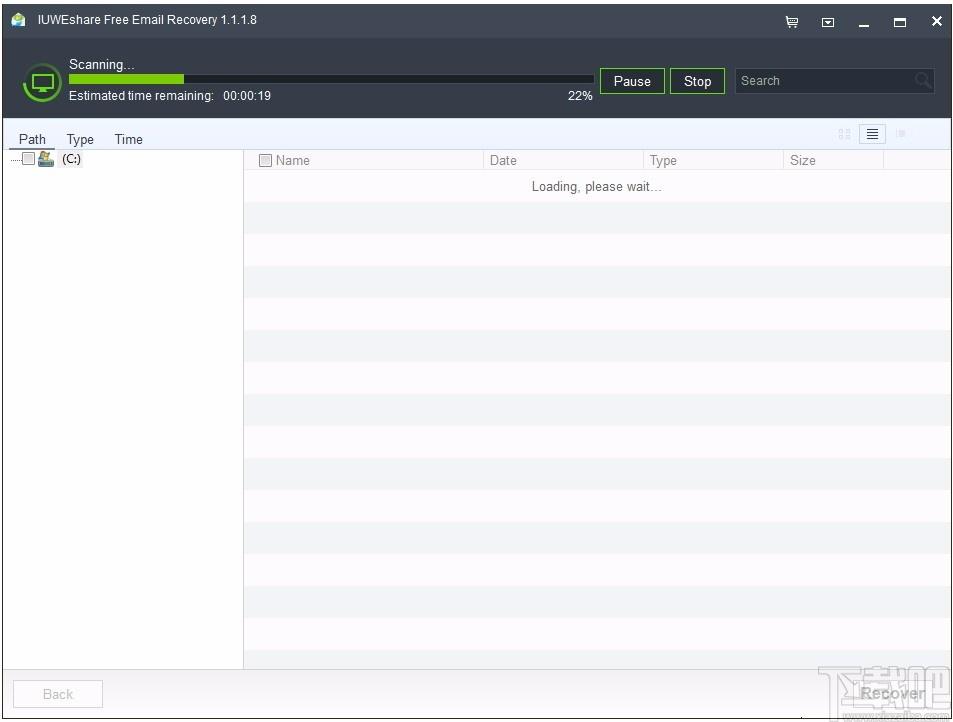Click the Recover button
The image size is (953, 722).
[892, 693]
